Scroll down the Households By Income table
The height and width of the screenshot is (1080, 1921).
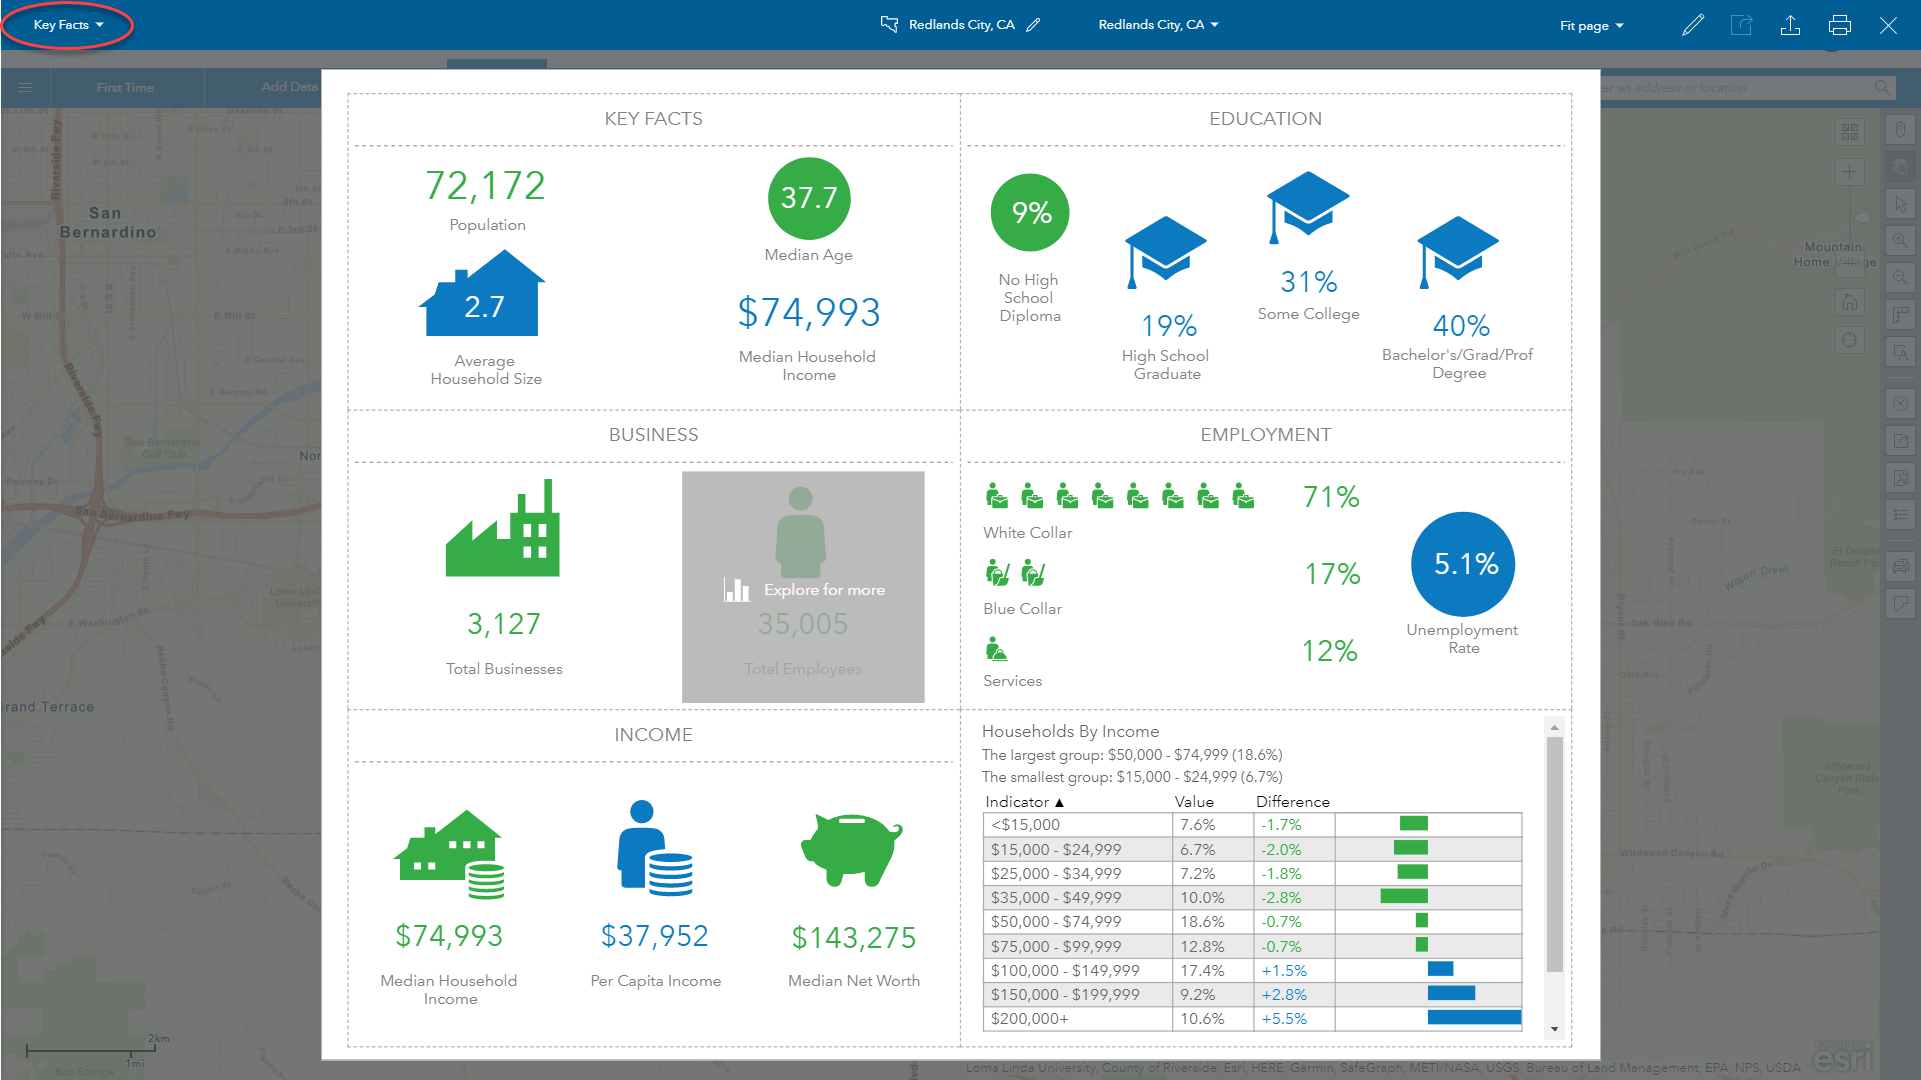point(1554,1027)
